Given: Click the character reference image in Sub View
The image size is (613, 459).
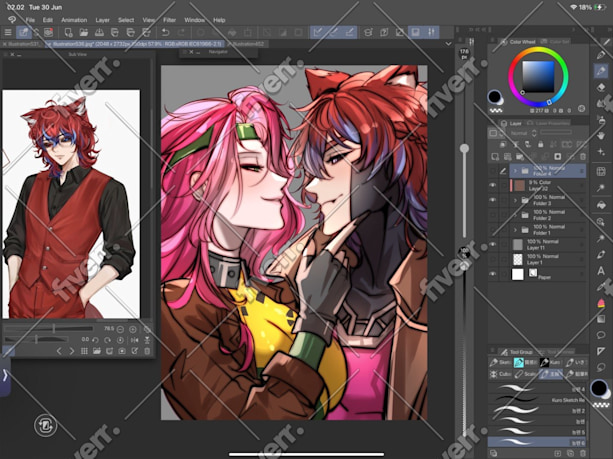Looking at the screenshot, I should click(71, 204).
